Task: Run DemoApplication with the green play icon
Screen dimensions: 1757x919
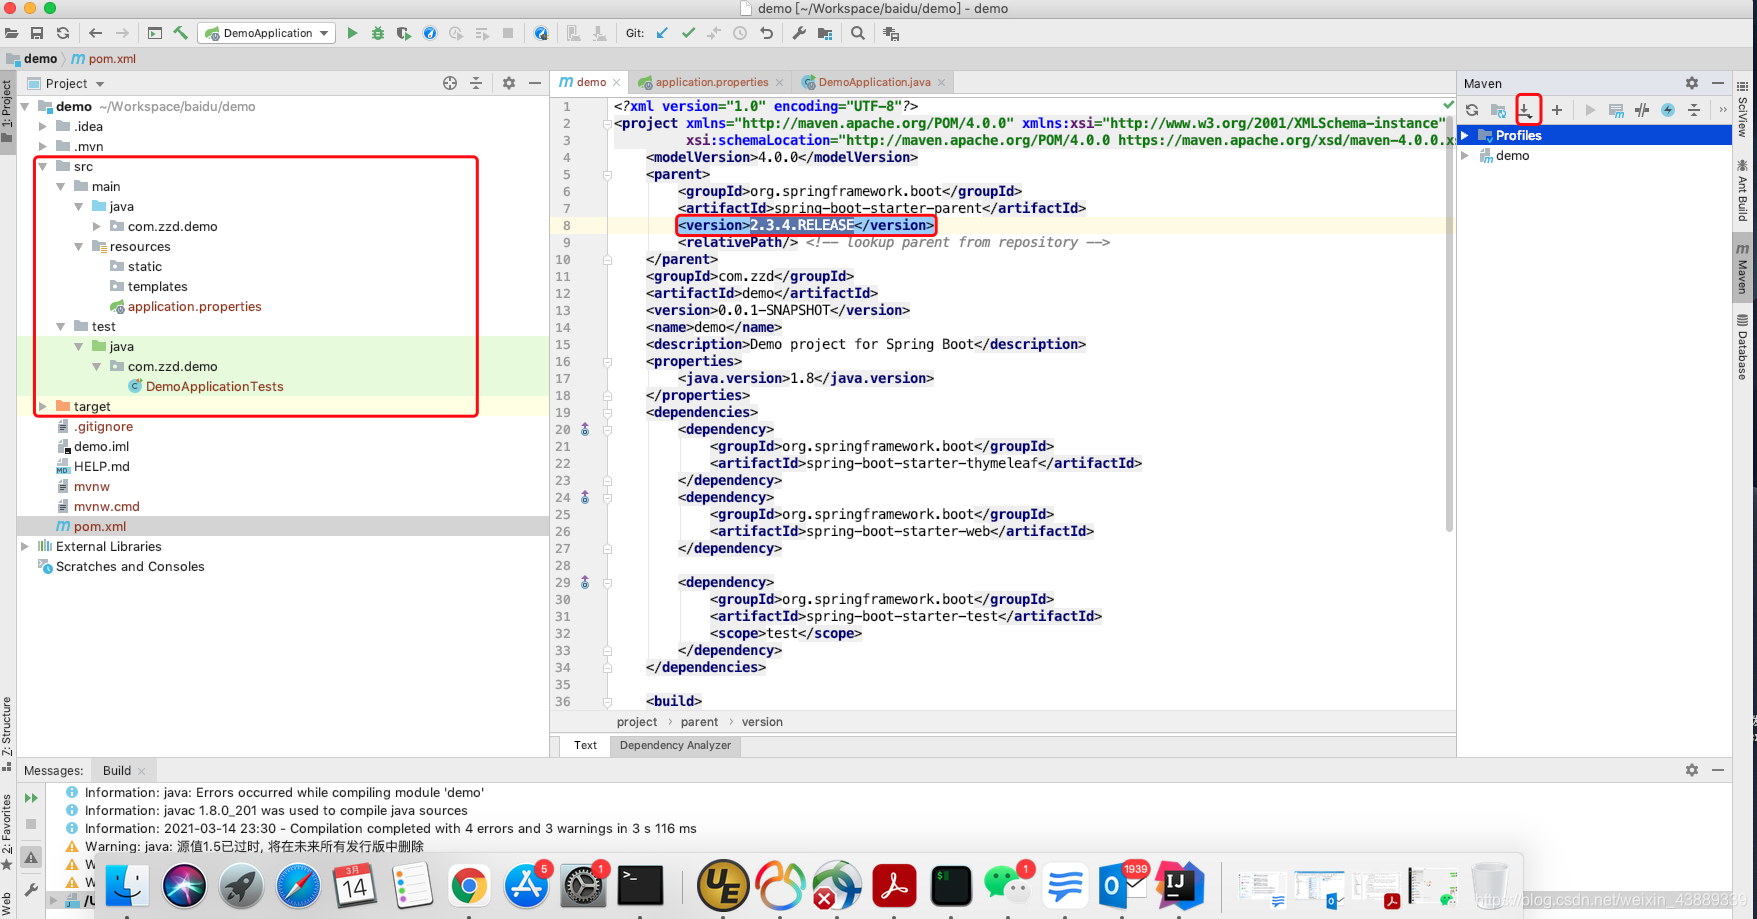Action: click(x=352, y=33)
